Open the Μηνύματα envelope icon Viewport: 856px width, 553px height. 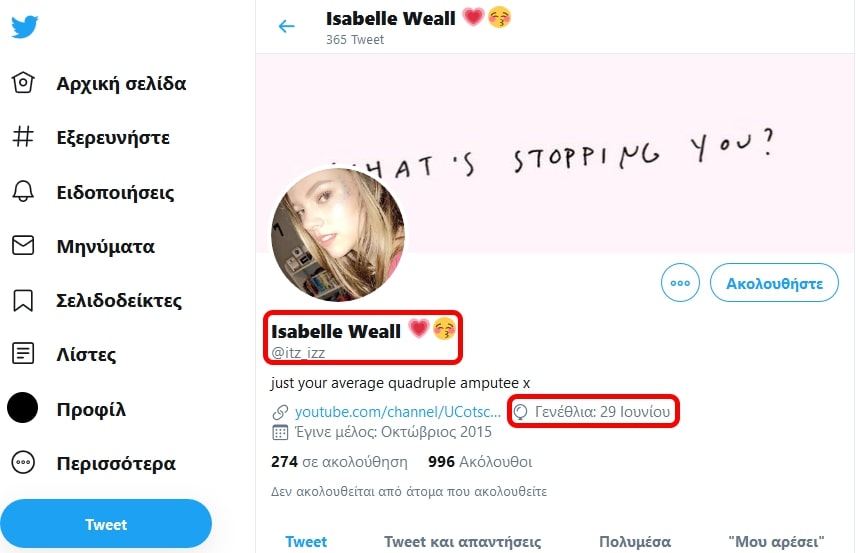(x=23, y=245)
